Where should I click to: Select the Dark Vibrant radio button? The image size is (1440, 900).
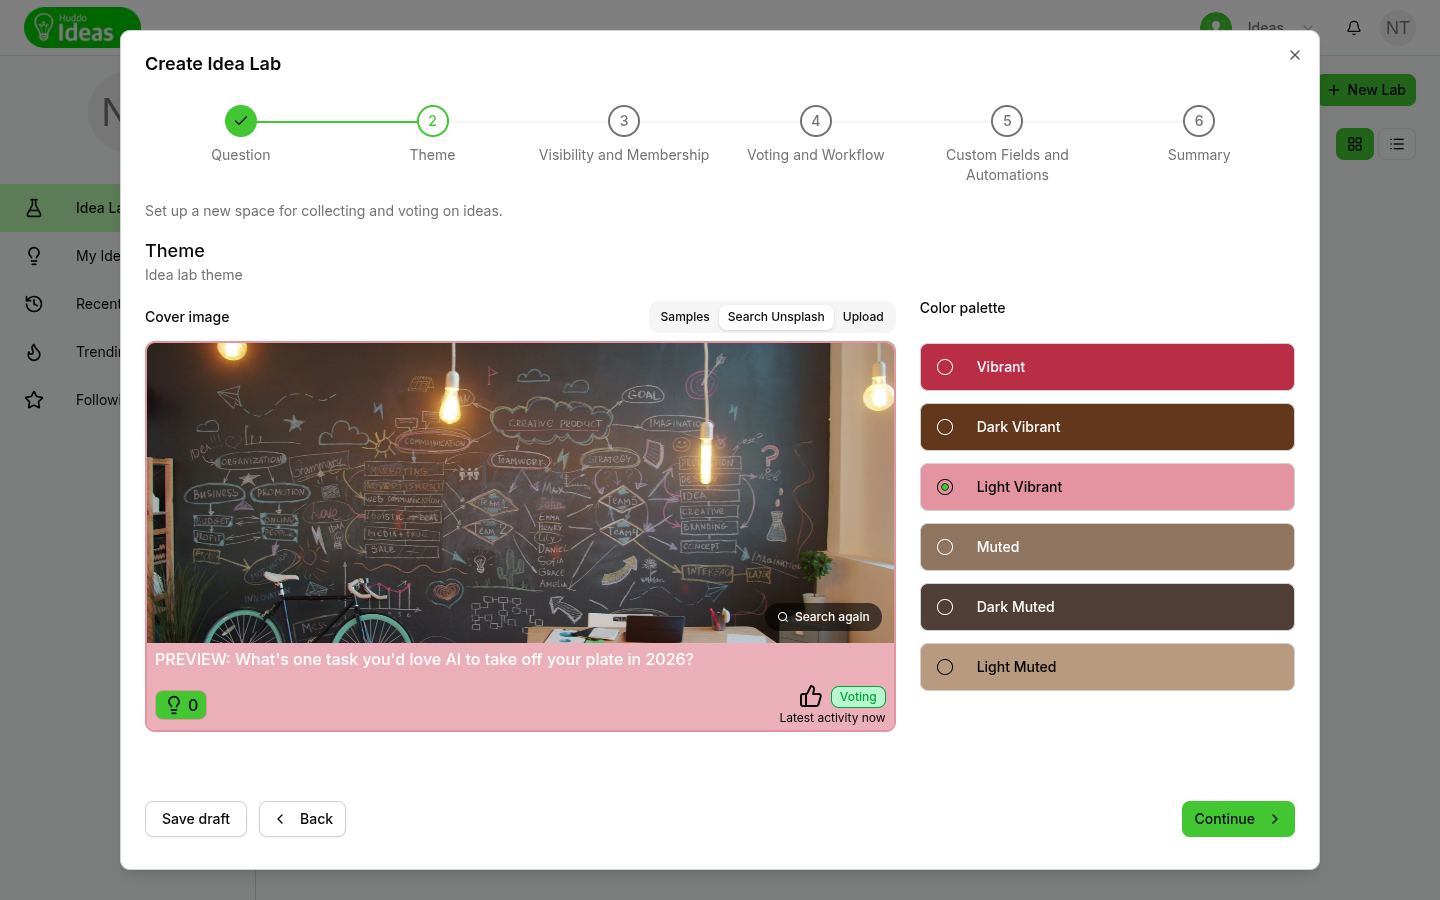point(945,427)
